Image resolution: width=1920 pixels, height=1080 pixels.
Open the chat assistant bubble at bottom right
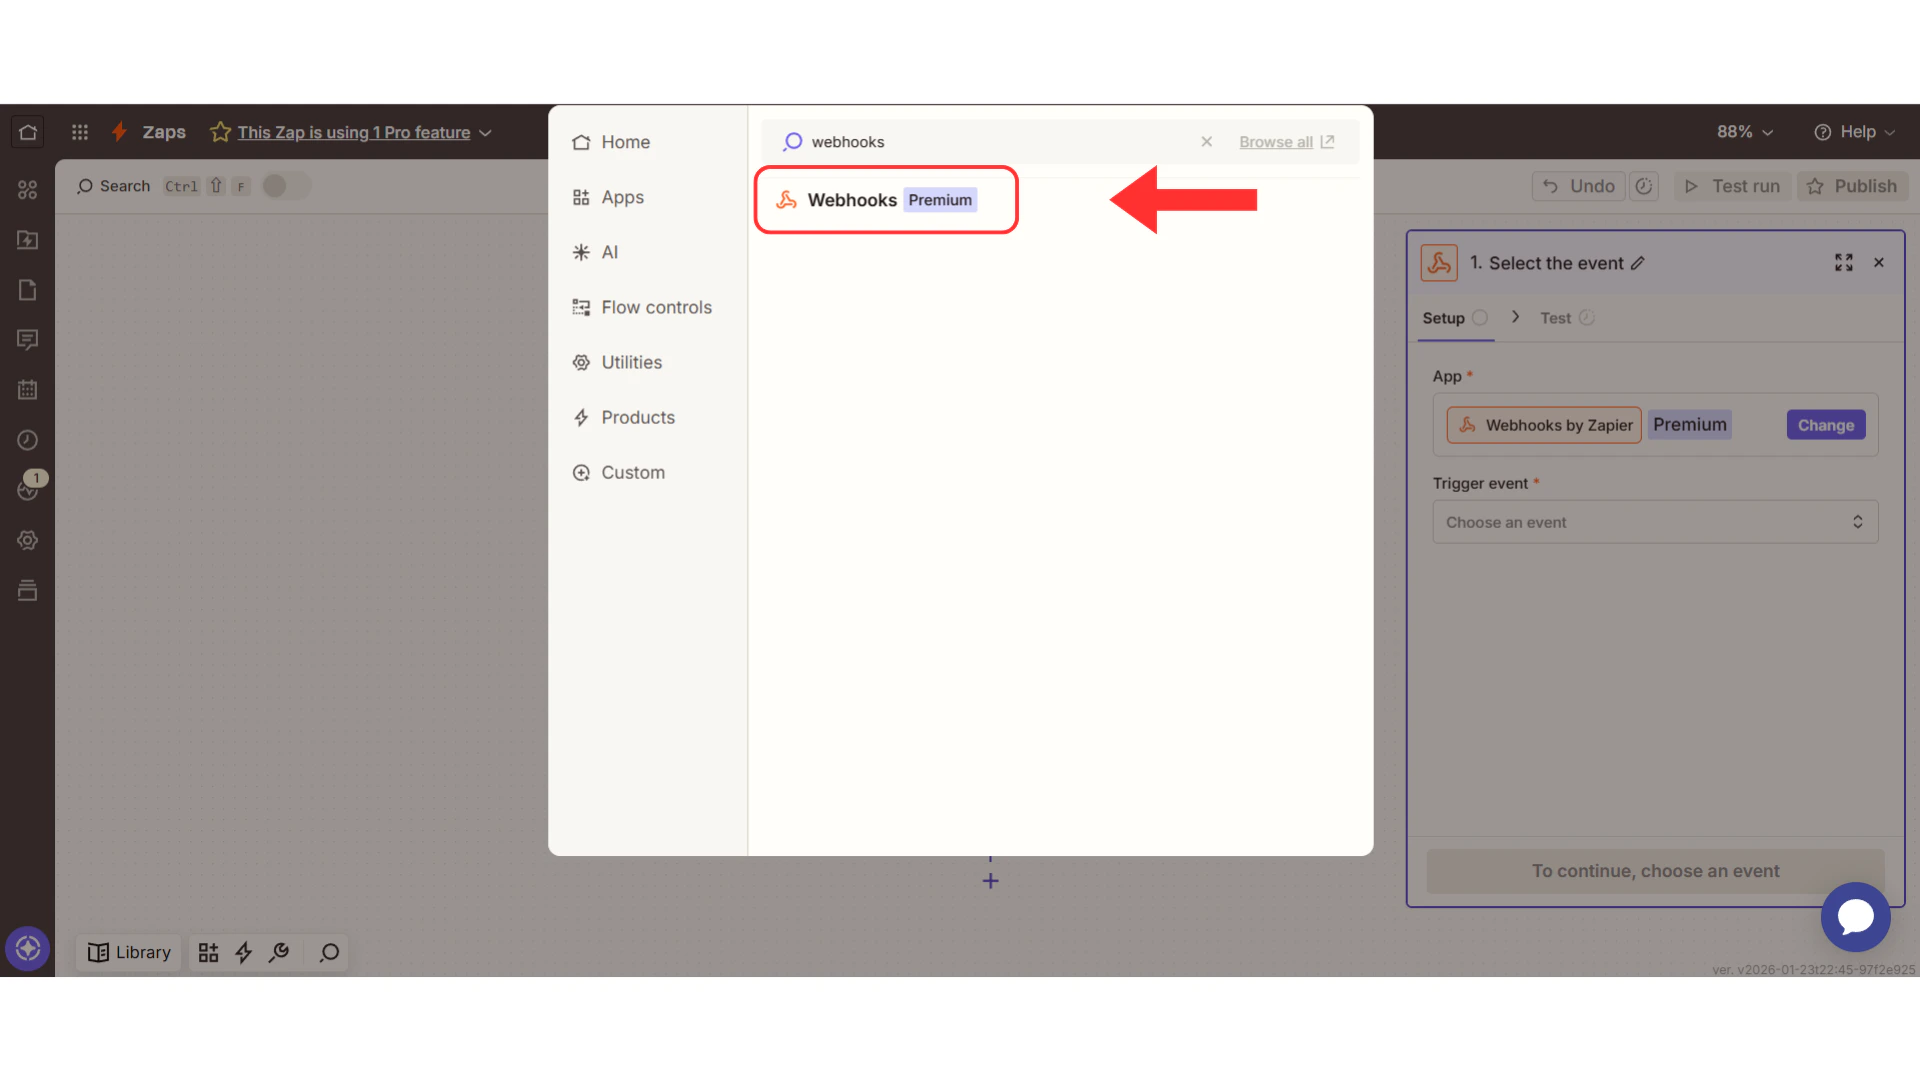pos(1855,917)
